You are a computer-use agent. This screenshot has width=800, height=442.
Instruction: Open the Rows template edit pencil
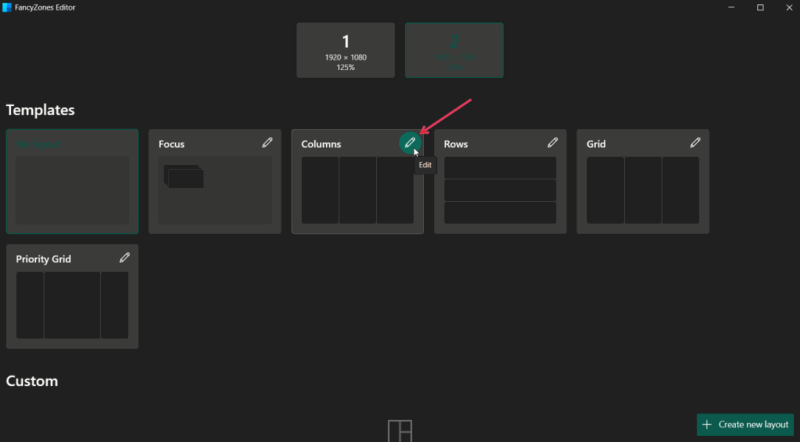(552, 143)
